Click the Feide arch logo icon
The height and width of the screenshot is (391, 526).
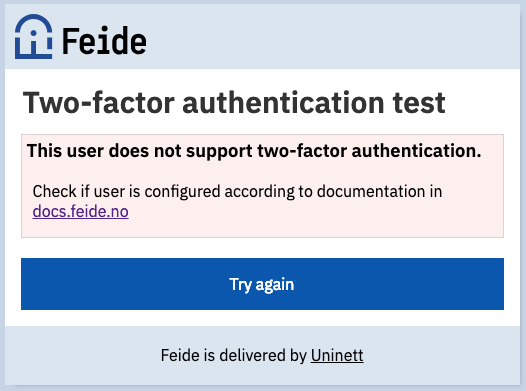pos(34,37)
